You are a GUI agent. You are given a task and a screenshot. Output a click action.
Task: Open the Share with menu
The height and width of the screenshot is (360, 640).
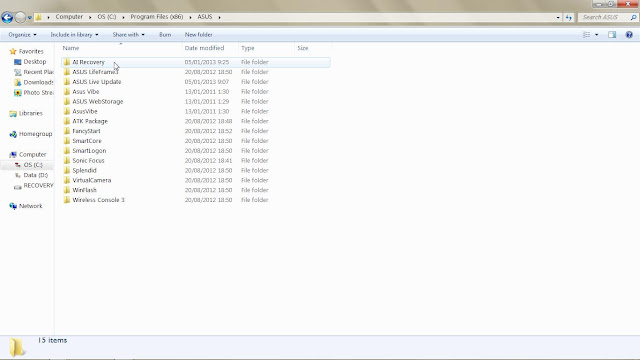[x=129, y=35]
